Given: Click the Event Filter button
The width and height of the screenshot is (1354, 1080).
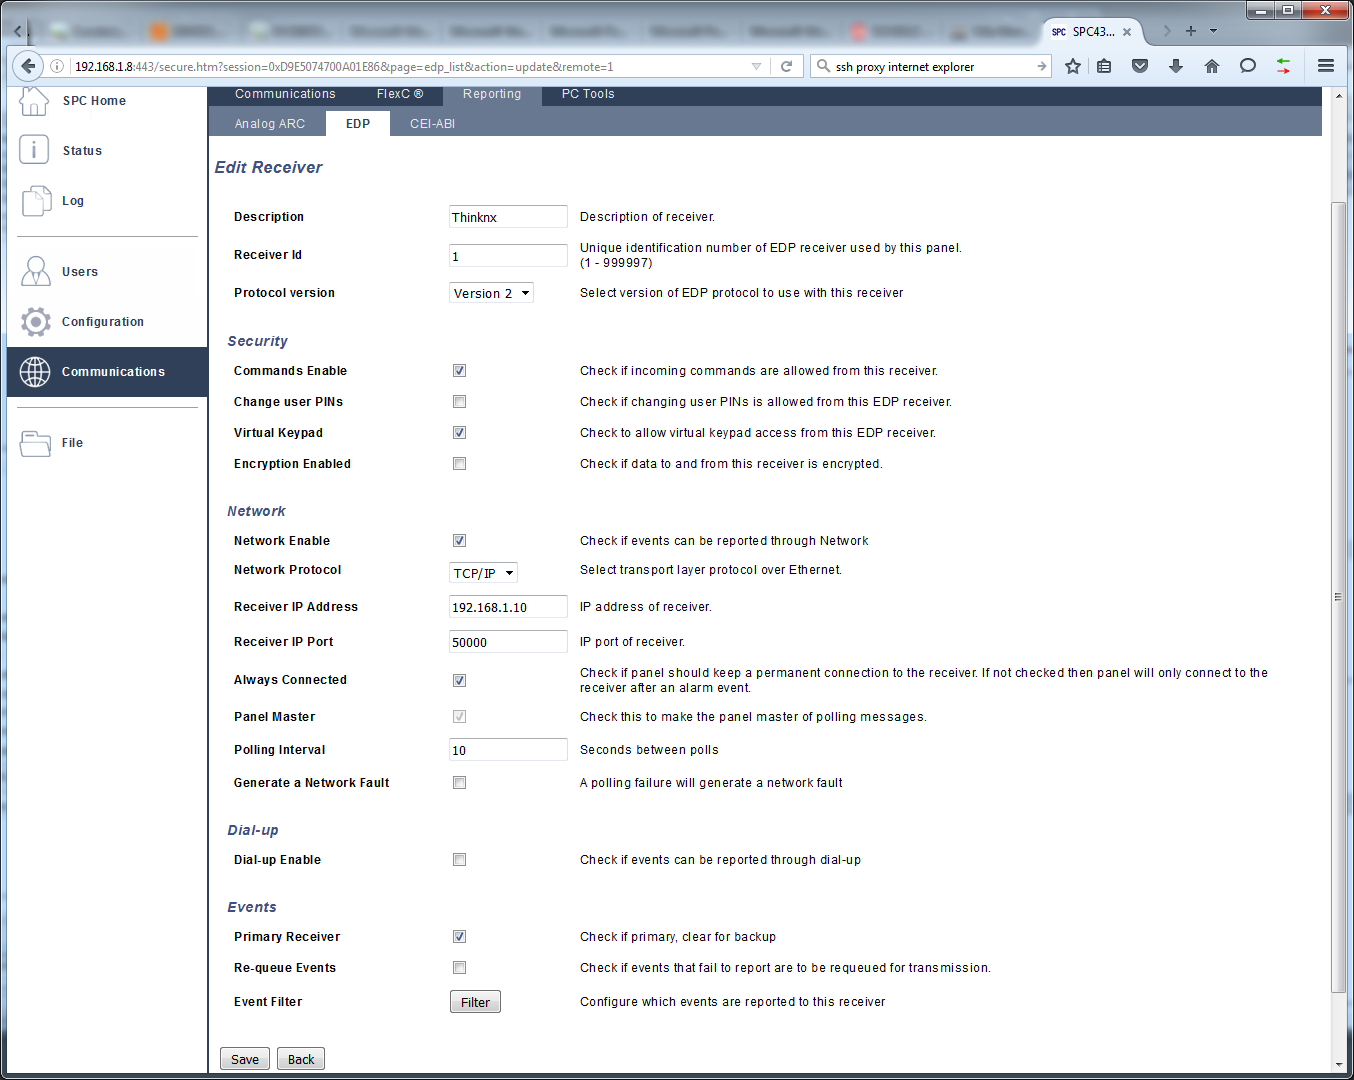Looking at the screenshot, I should coord(475,1002).
